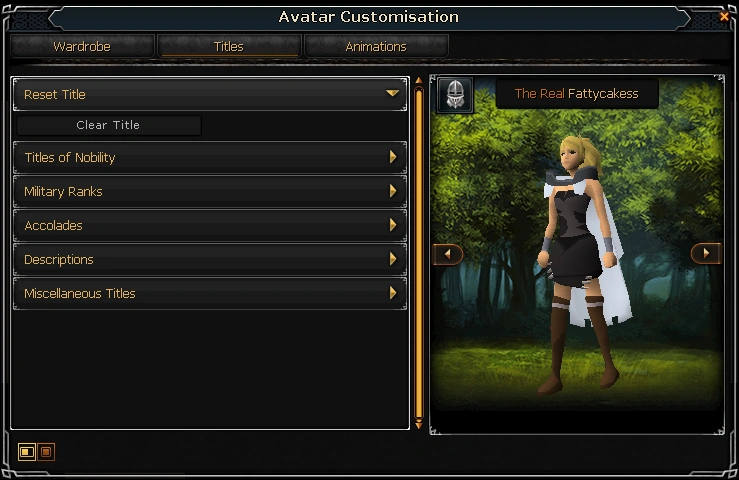Click the helmet icon beside the avatar name
The height and width of the screenshot is (480, 739).
(455, 95)
